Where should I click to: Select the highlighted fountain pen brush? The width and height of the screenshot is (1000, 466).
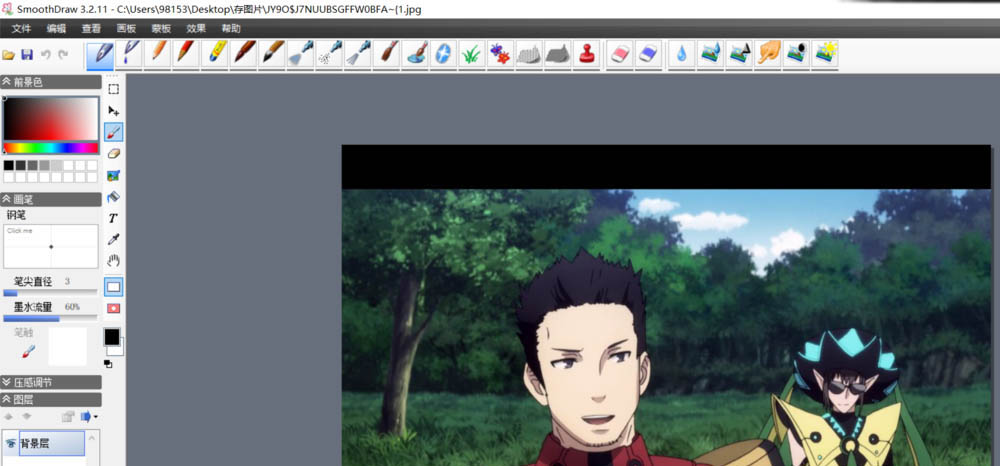pos(100,54)
